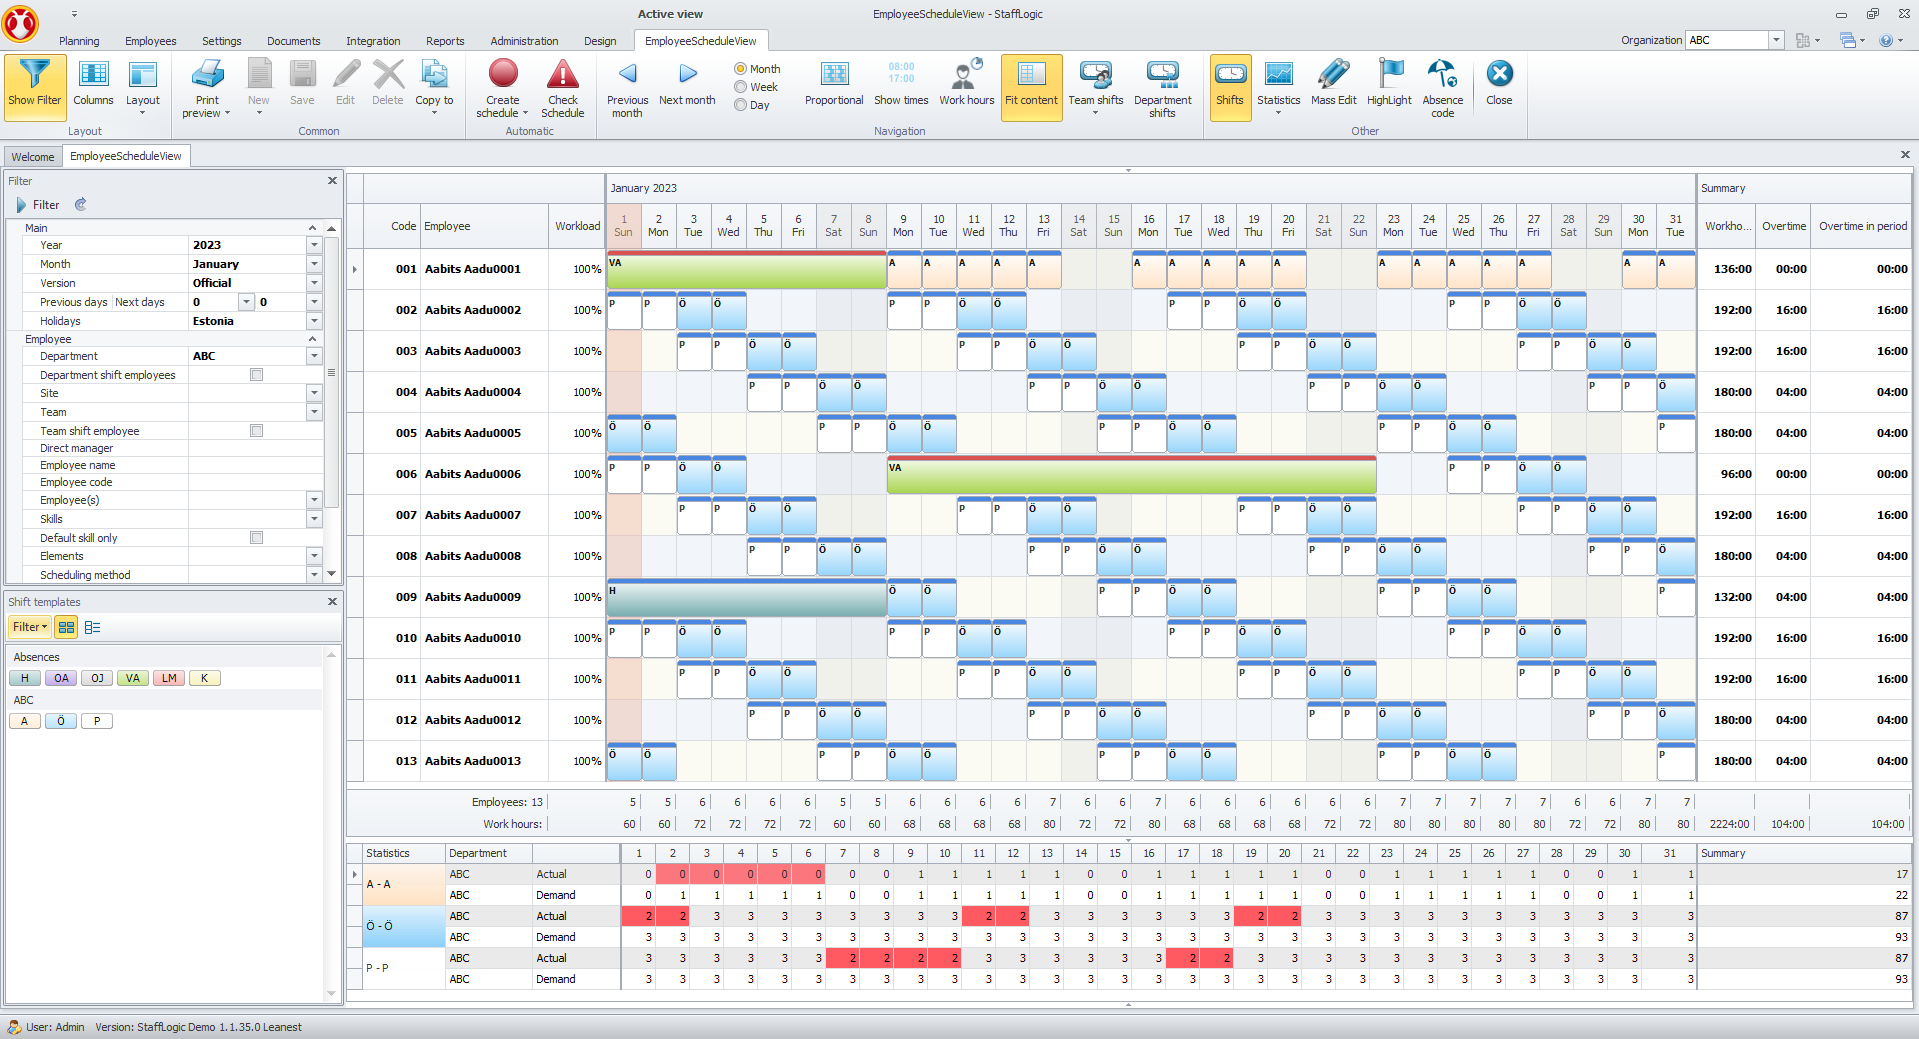Open the Version dropdown
The height and width of the screenshot is (1039, 1919).
click(314, 283)
